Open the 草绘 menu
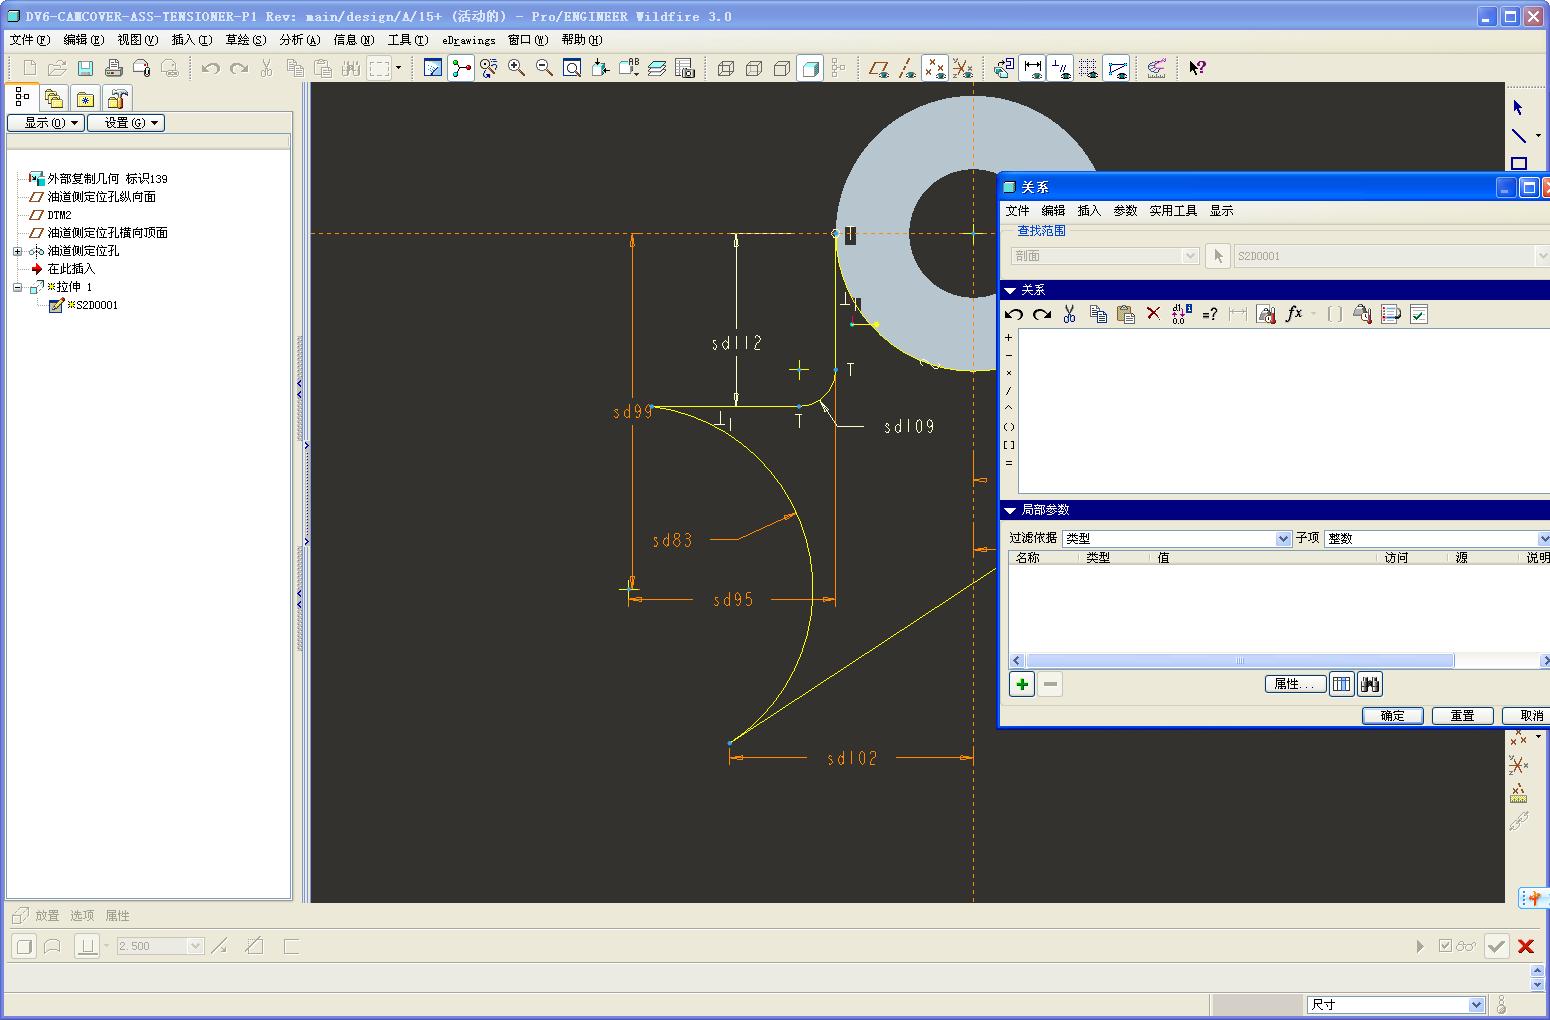 point(245,40)
